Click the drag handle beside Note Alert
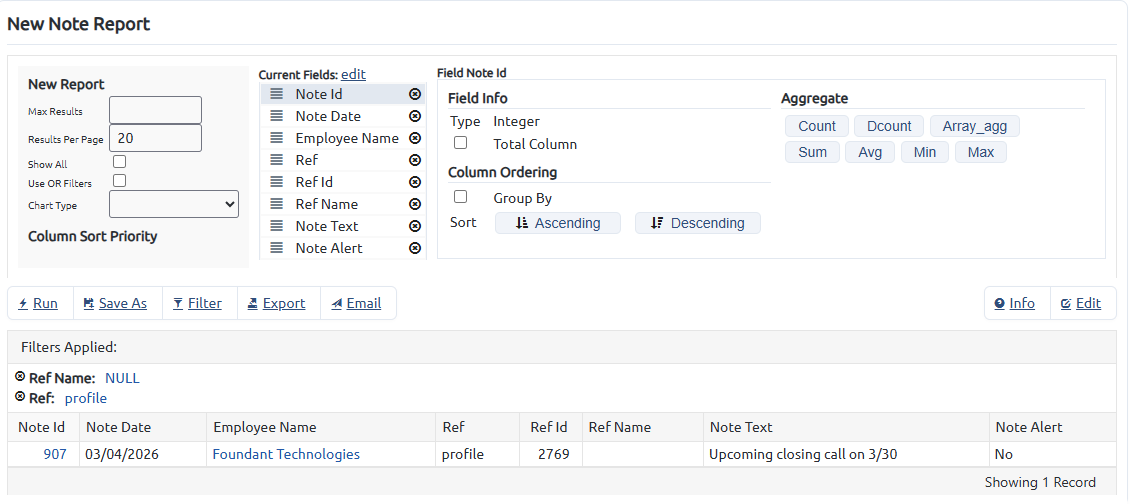Image resolution: width=1130 pixels, height=504 pixels. [x=277, y=248]
